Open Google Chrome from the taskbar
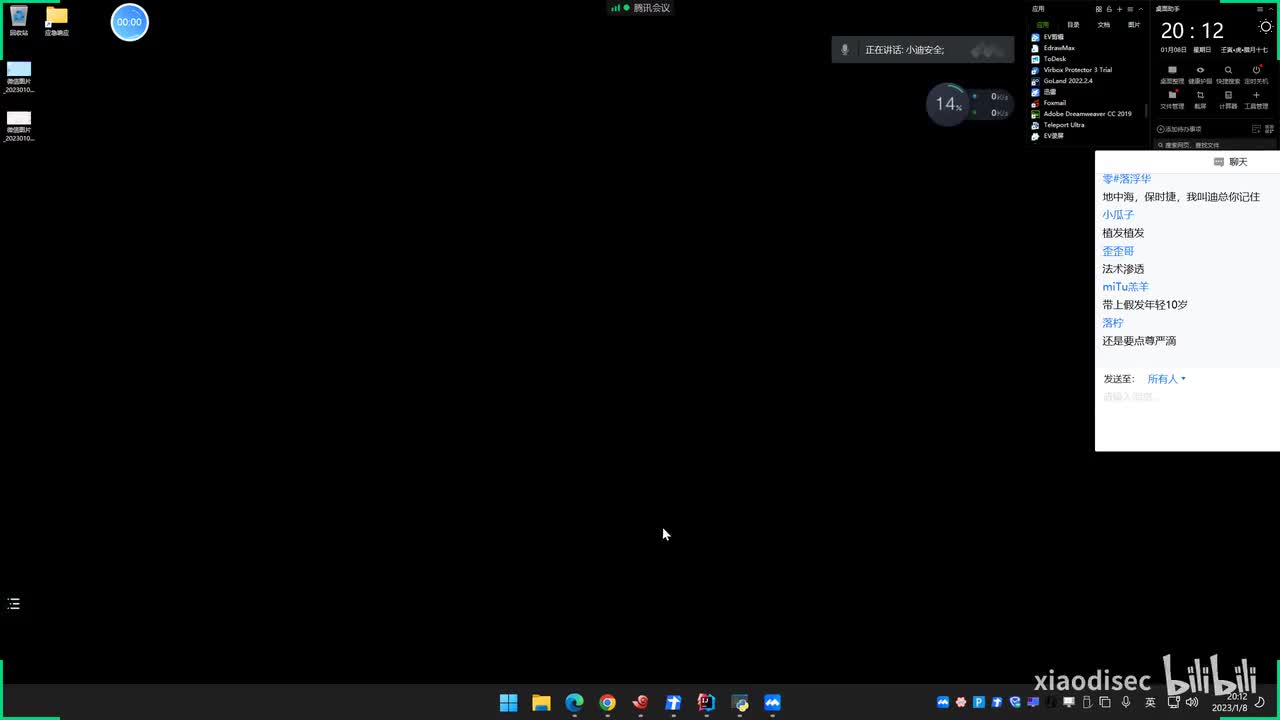This screenshot has width=1280, height=720. [x=607, y=703]
